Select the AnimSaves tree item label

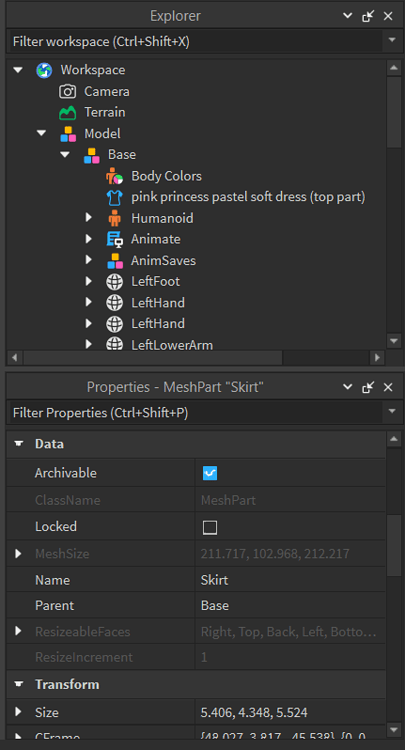point(164,261)
